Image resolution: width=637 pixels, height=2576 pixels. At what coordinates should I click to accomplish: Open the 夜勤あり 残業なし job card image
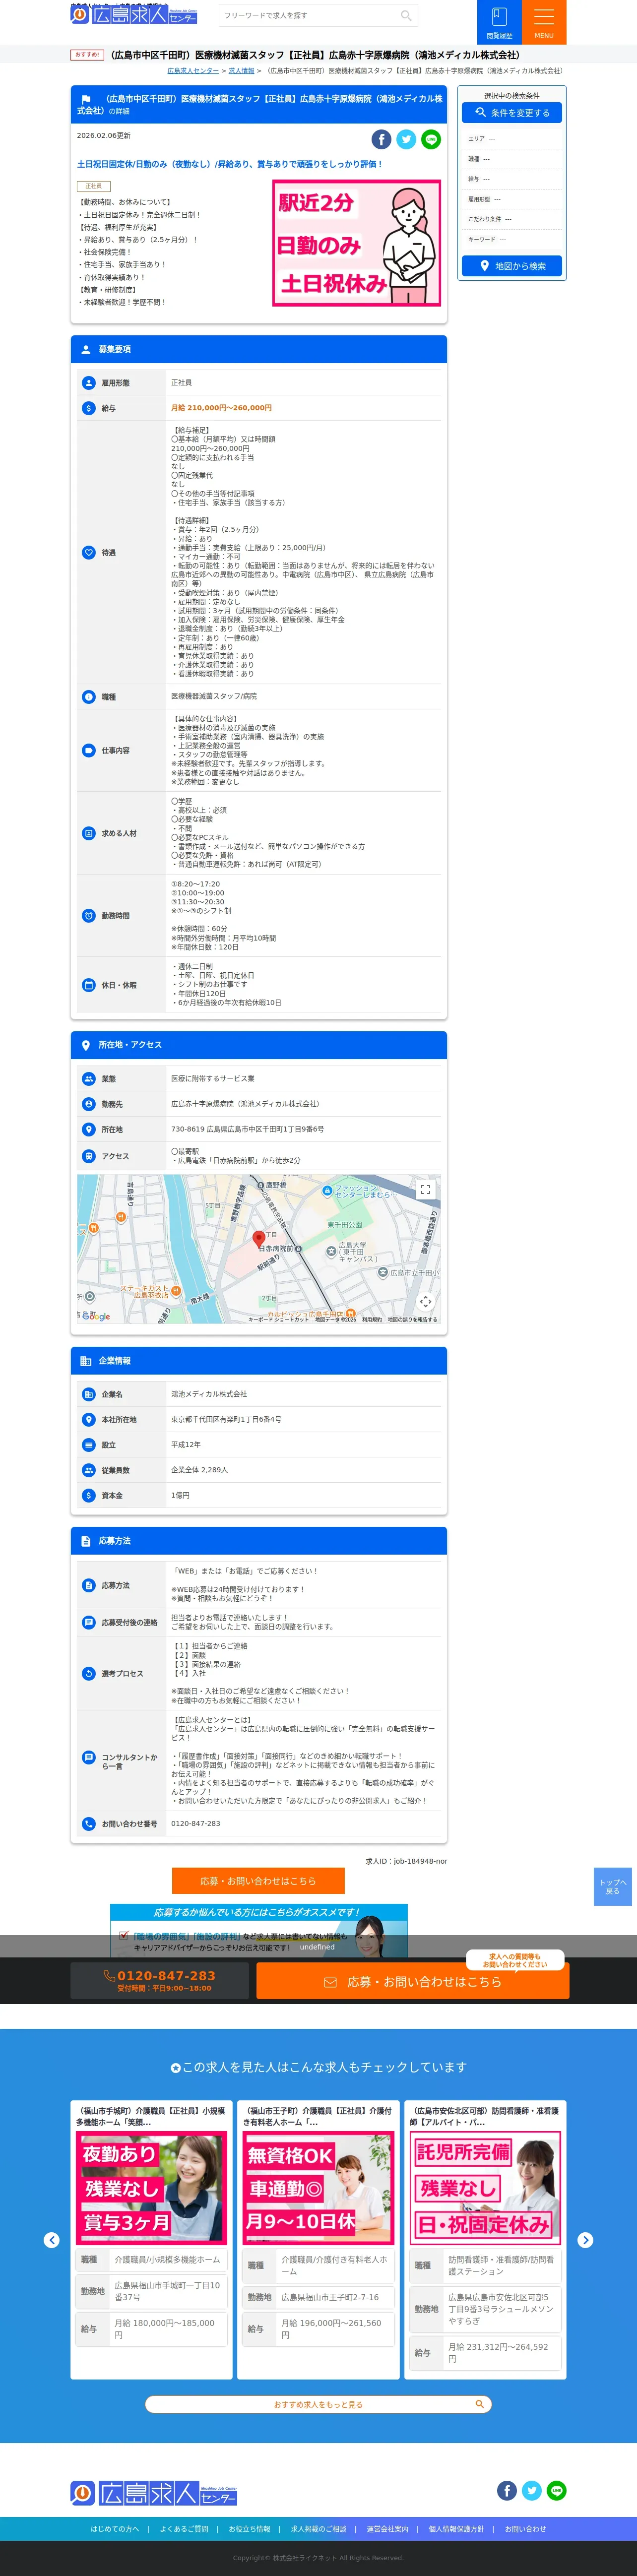151,2188
